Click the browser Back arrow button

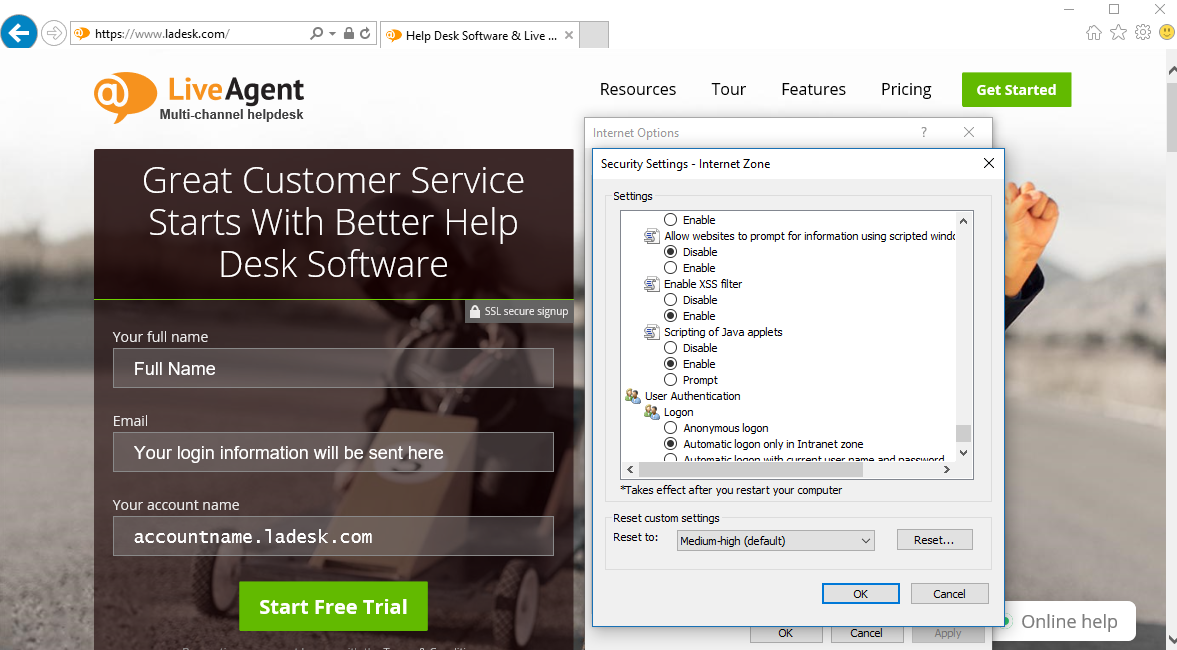pyautogui.click(x=19, y=33)
